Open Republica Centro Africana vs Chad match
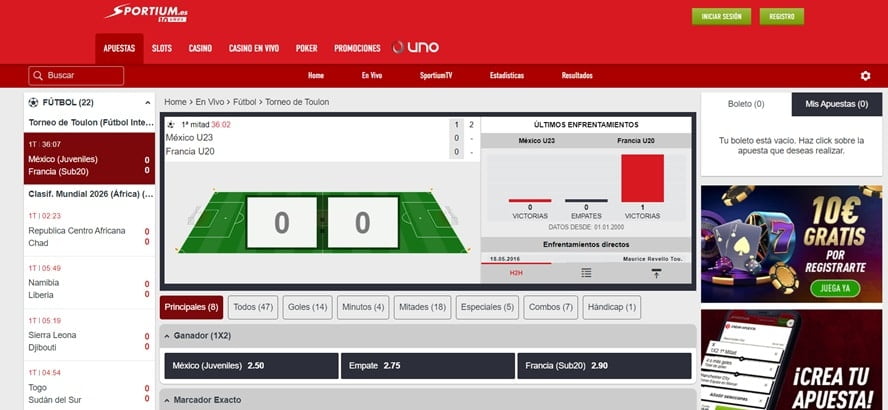The image size is (888, 410). [89, 230]
